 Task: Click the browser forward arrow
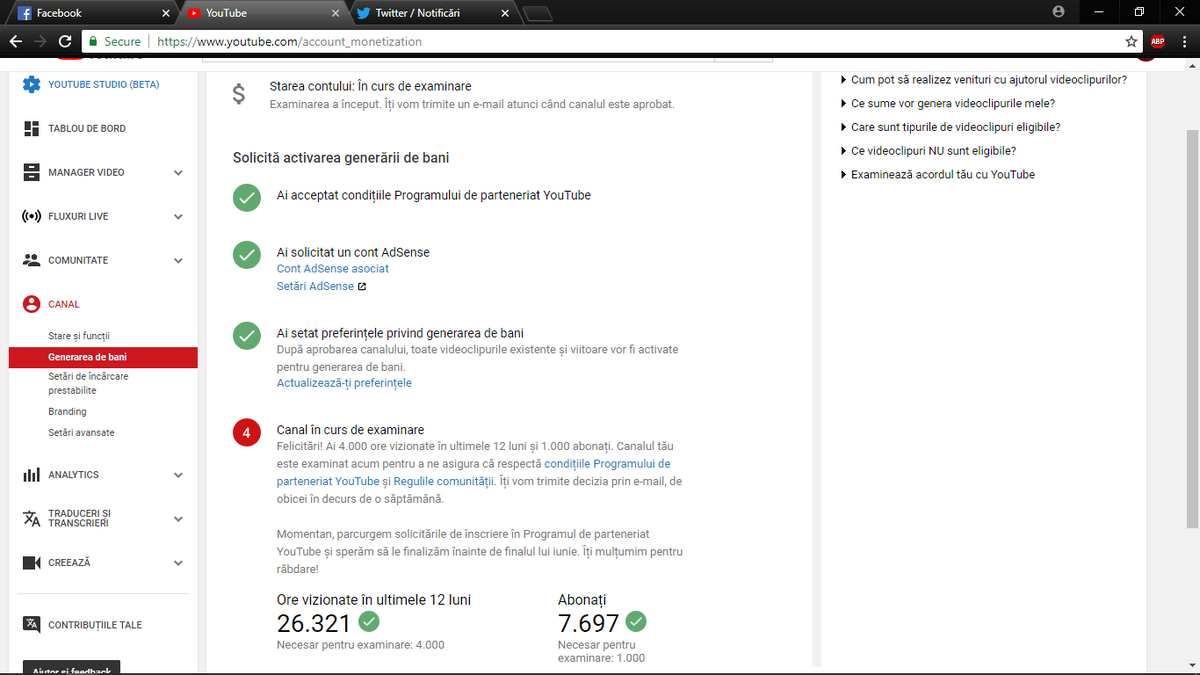(x=40, y=42)
